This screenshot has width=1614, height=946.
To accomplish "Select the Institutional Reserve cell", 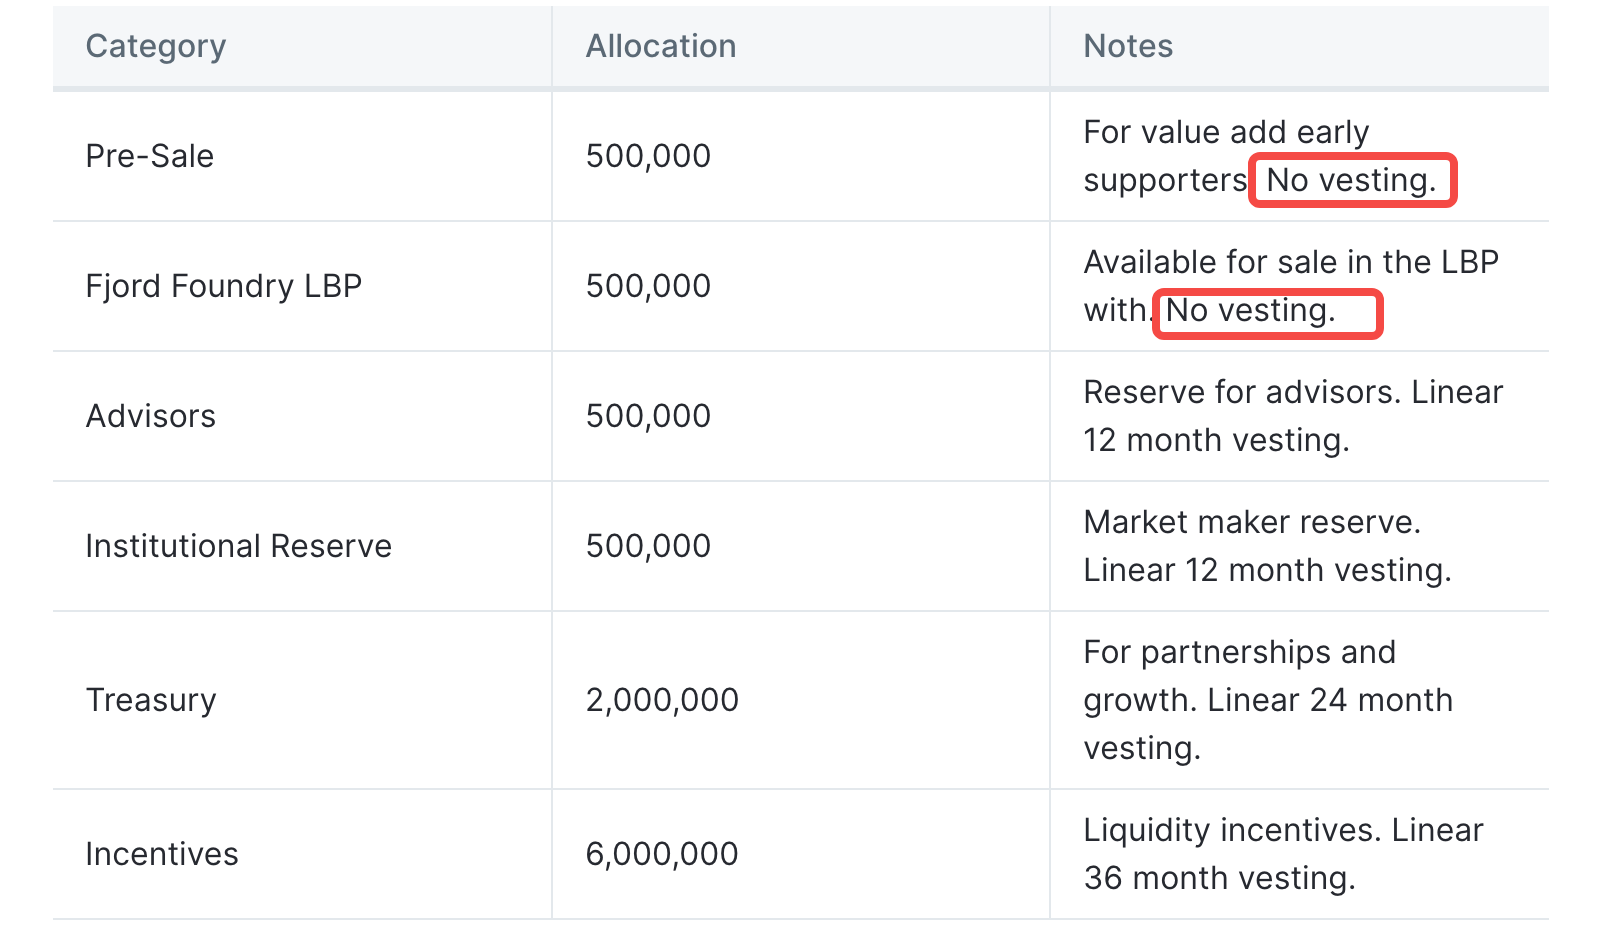I will tap(238, 546).
